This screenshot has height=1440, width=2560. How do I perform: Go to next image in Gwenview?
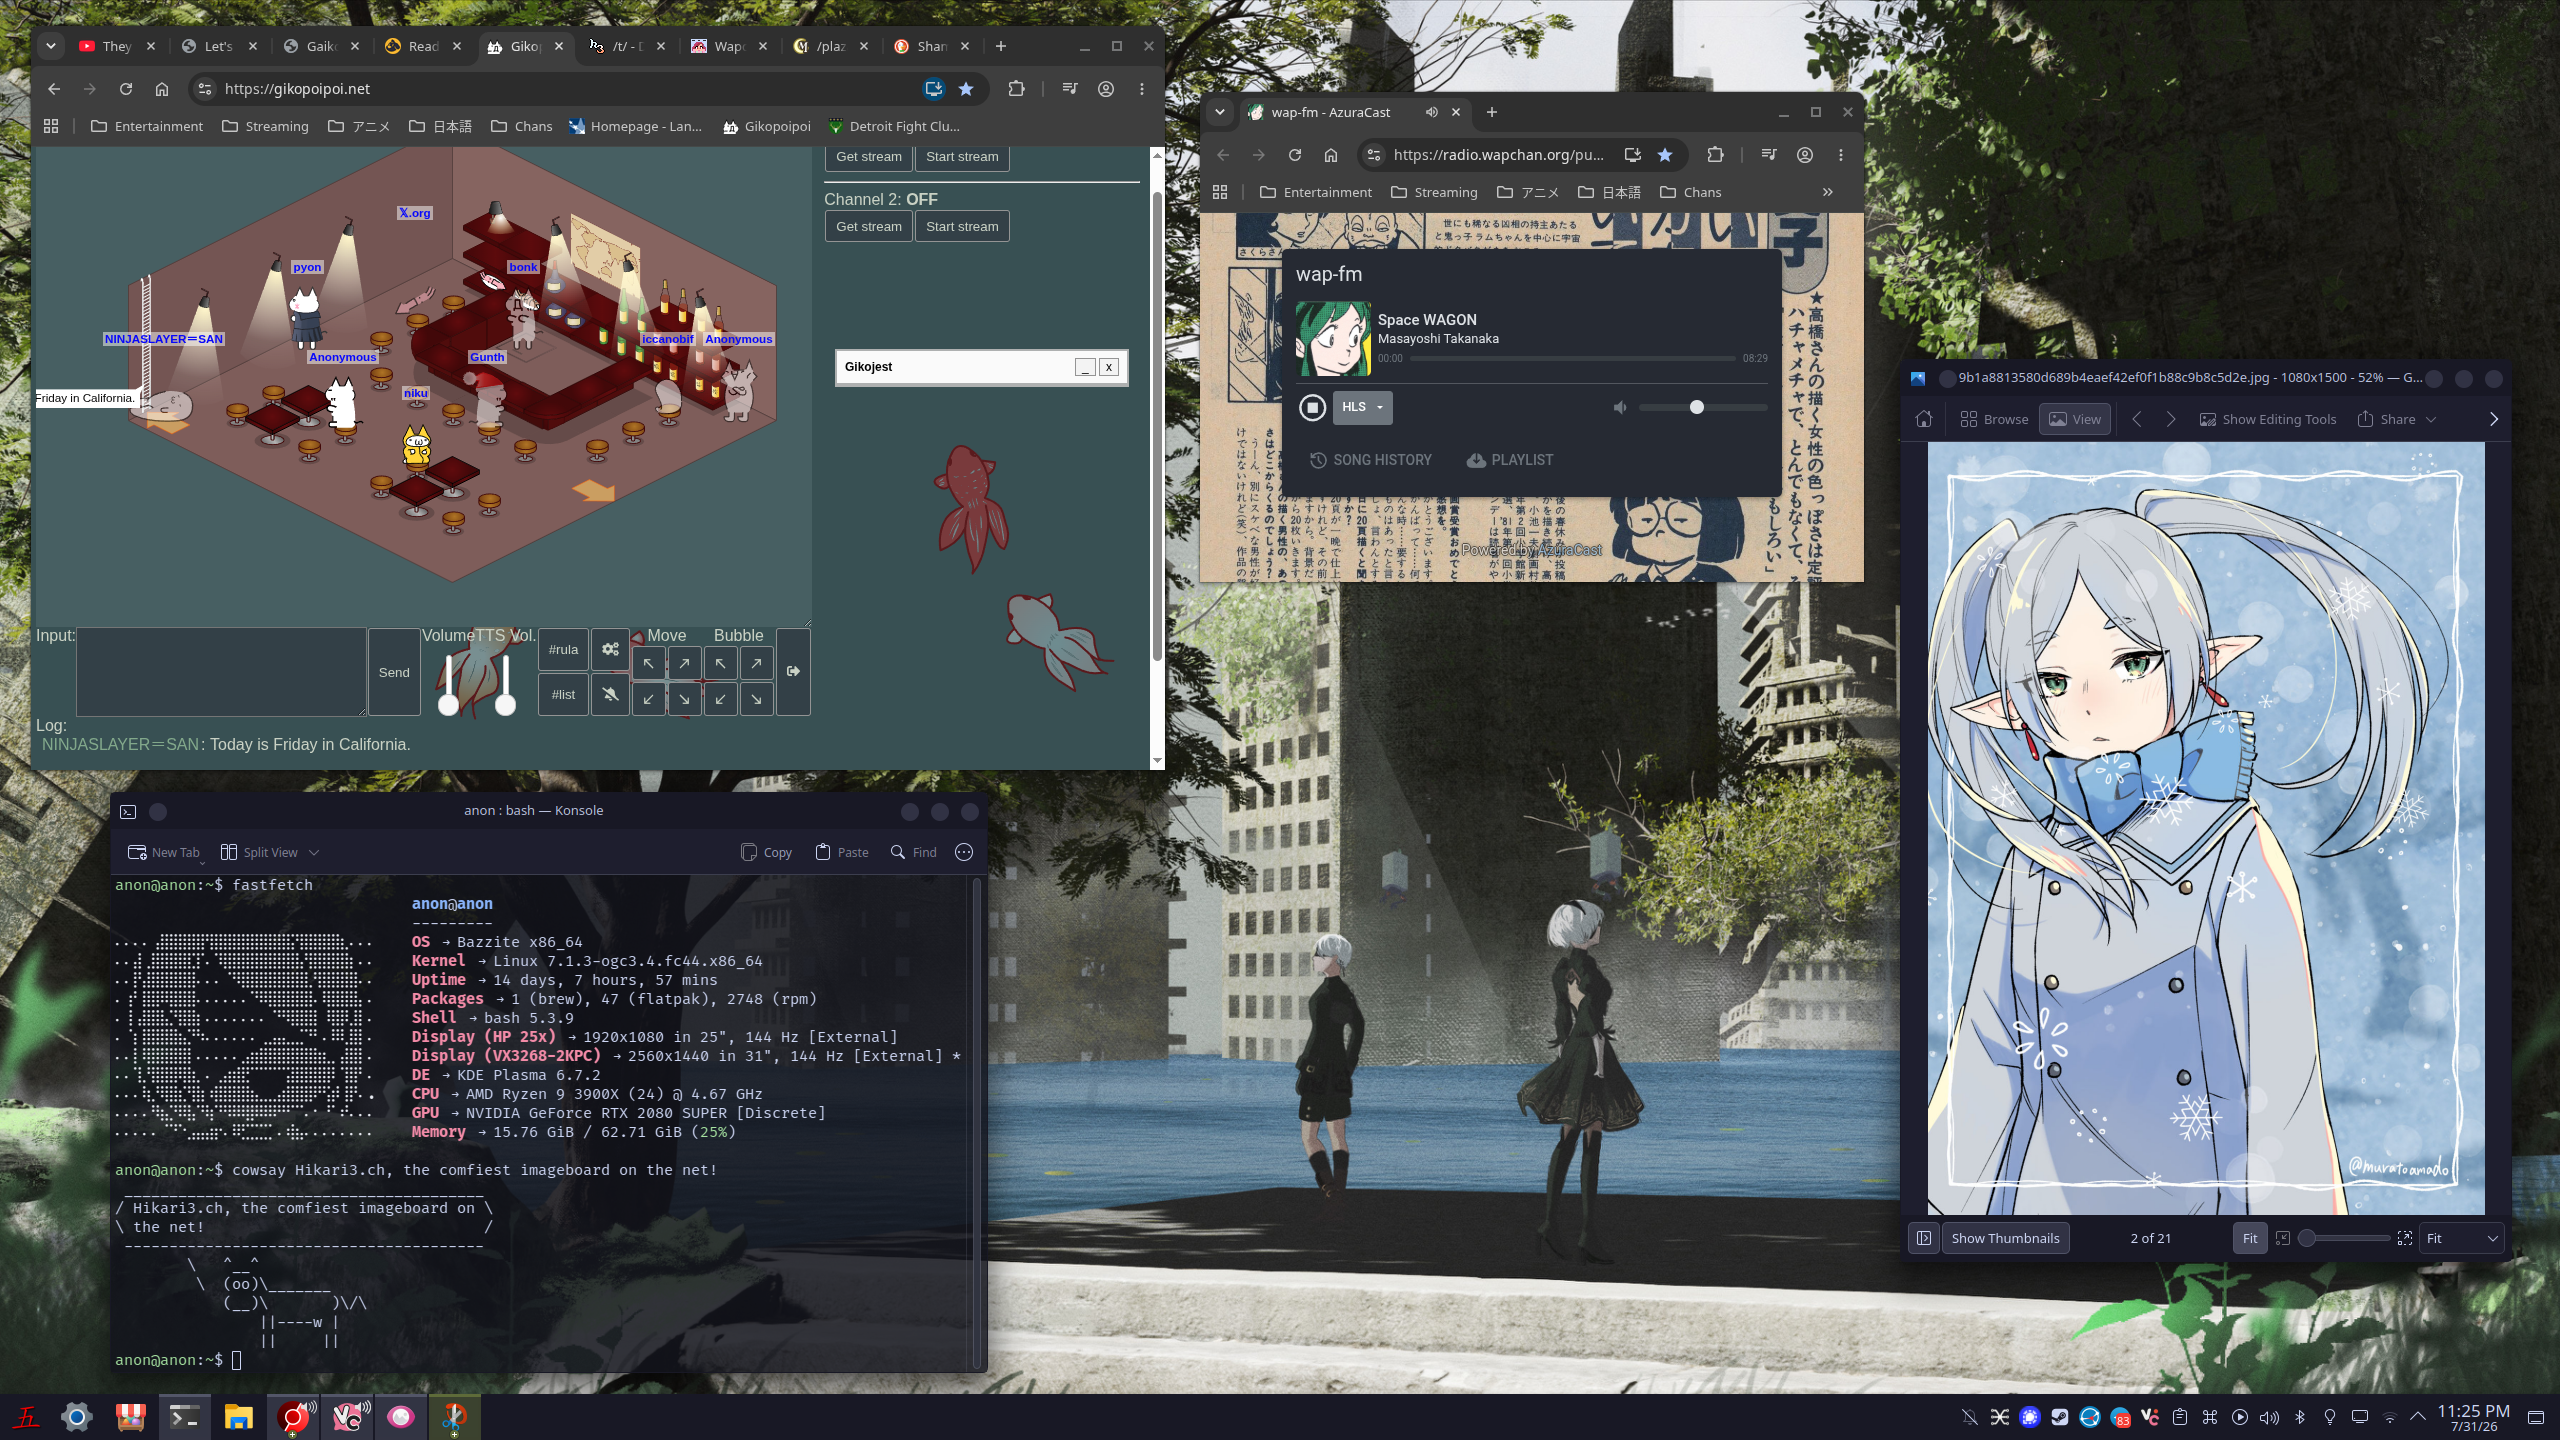tap(2171, 419)
